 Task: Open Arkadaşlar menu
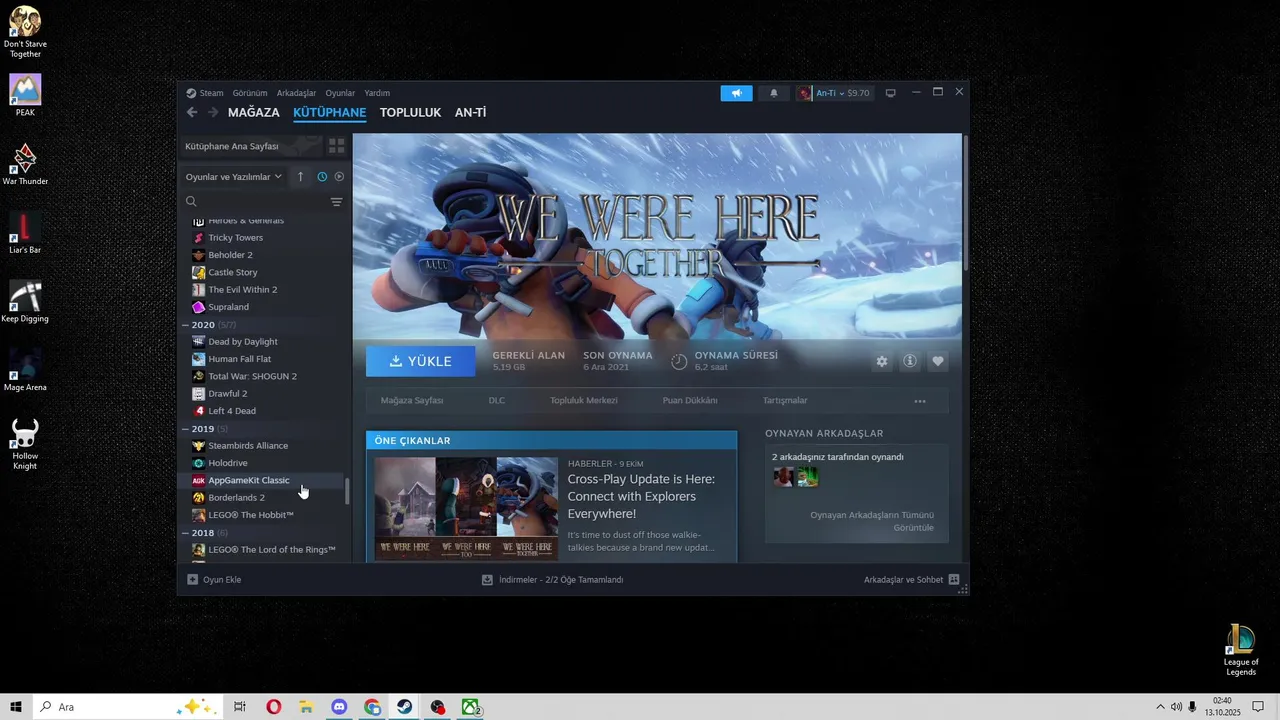pos(296,93)
